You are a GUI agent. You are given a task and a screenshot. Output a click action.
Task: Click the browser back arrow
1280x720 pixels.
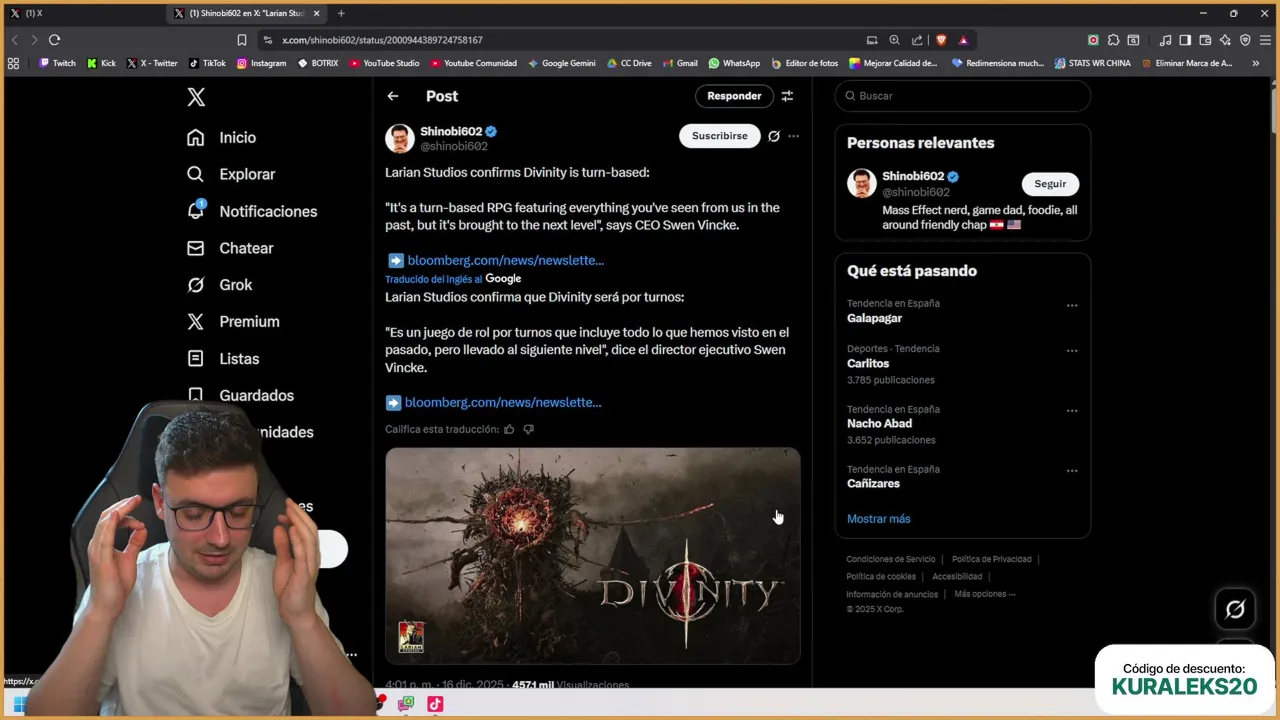[14, 40]
